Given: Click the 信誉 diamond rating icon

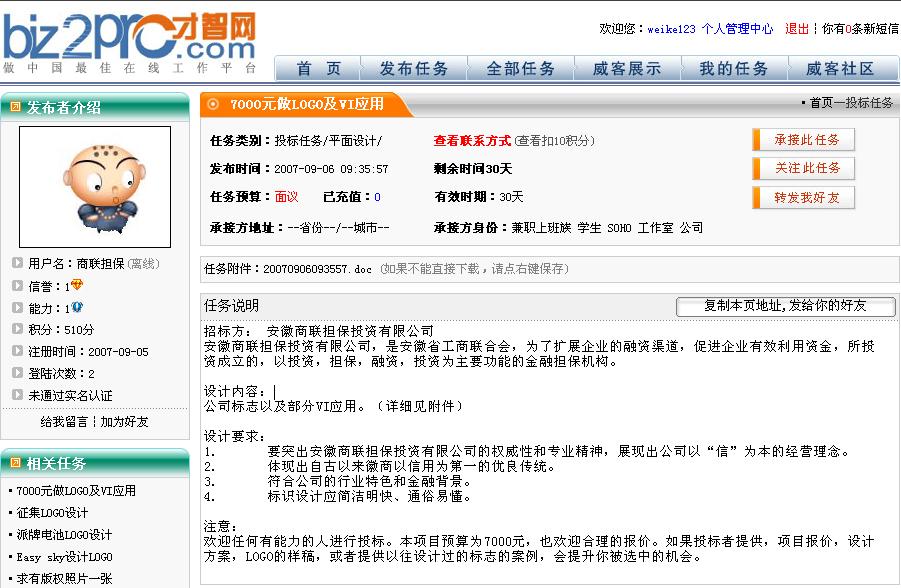Looking at the screenshot, I should (76, 285).
